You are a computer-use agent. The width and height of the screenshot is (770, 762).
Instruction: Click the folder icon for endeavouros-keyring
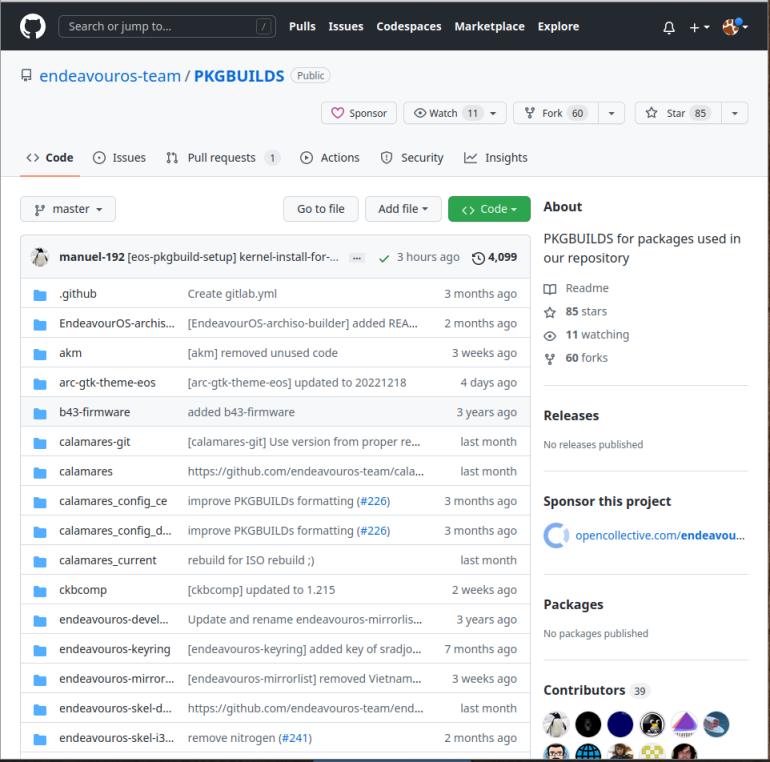(x=40, y=650)
